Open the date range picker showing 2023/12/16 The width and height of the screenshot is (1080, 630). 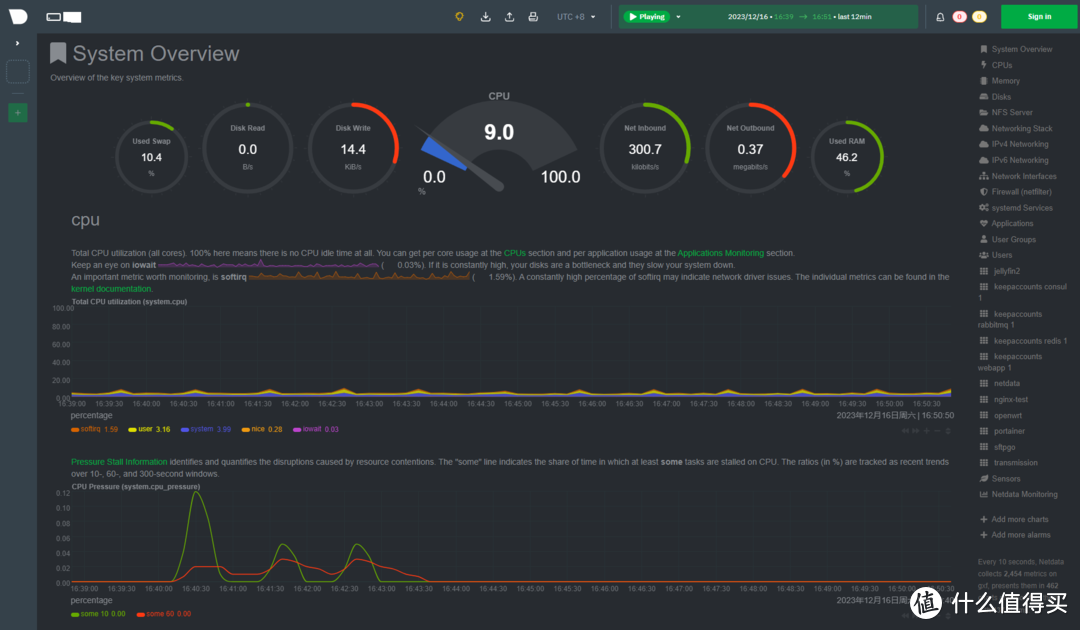pyautogui.click(x=800, y=17)
